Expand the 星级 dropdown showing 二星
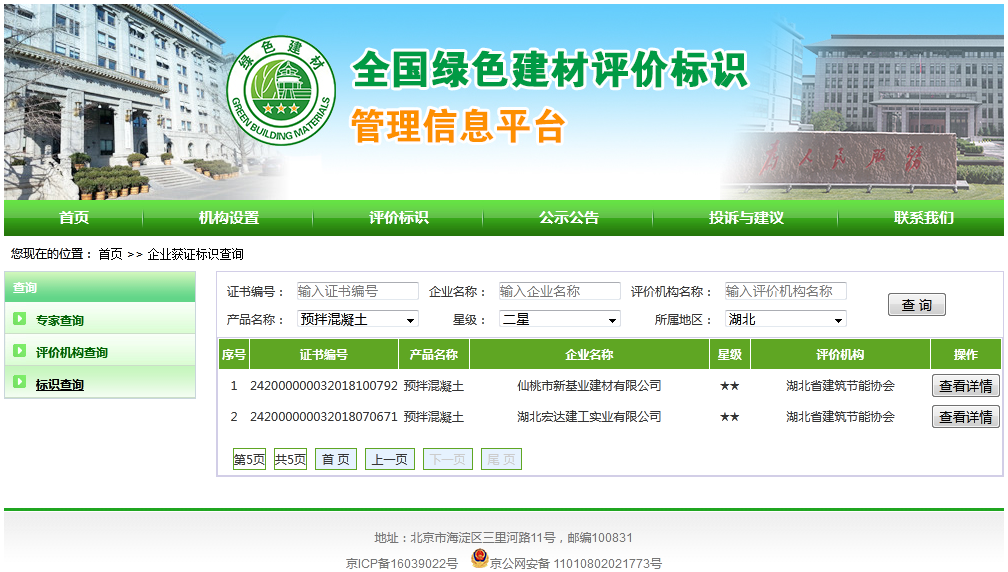The width and height of the screenshot is (1008, 572). tap(559, 319)
